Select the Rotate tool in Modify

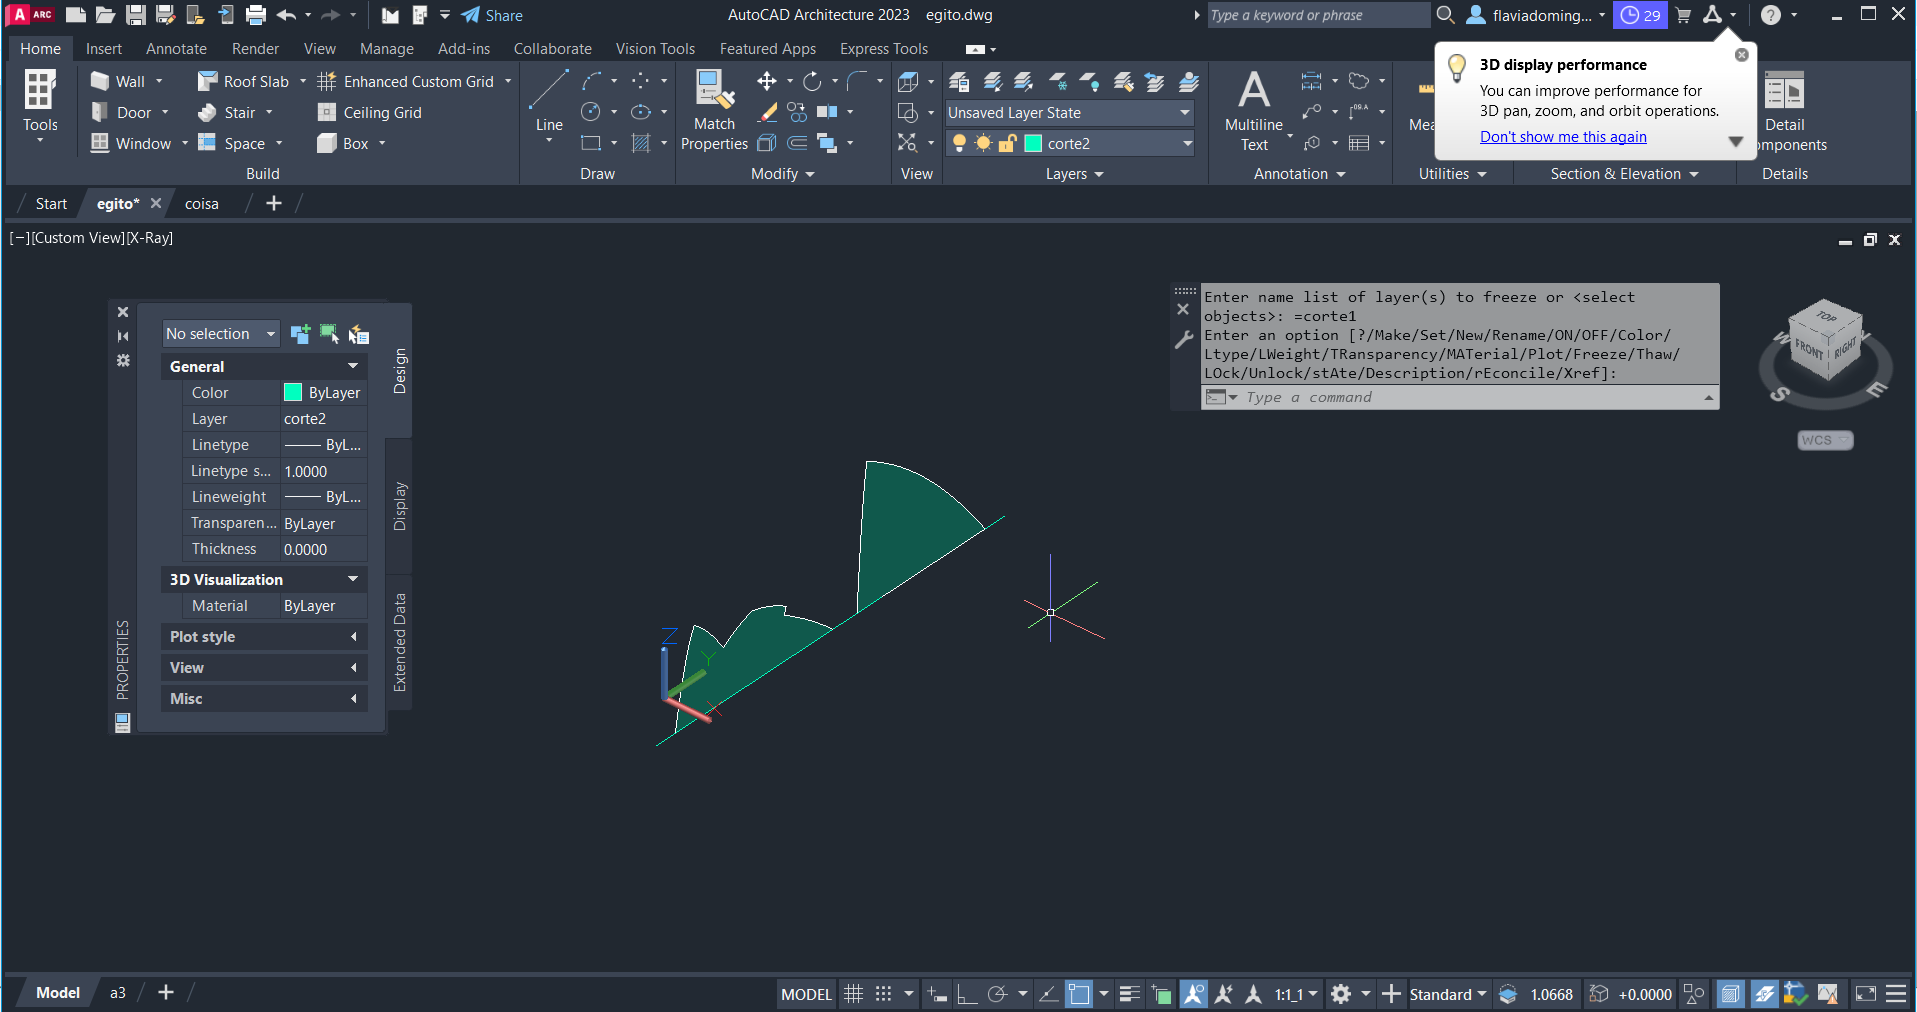click(x=812, y=81)
